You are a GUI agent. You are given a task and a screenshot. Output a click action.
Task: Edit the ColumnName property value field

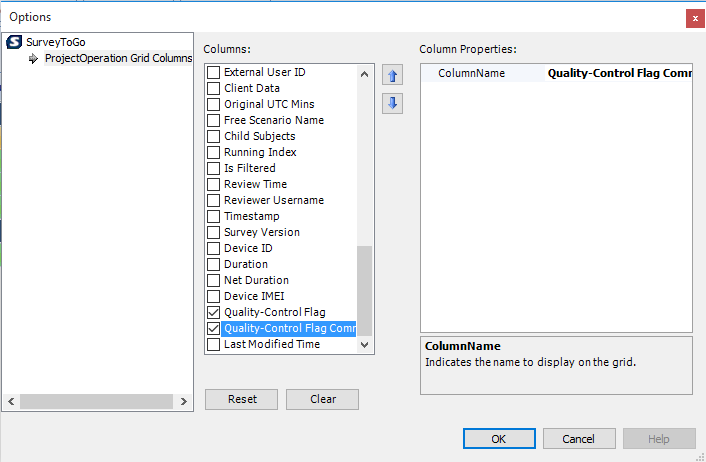pyautogui.click(x=619, y=73)
